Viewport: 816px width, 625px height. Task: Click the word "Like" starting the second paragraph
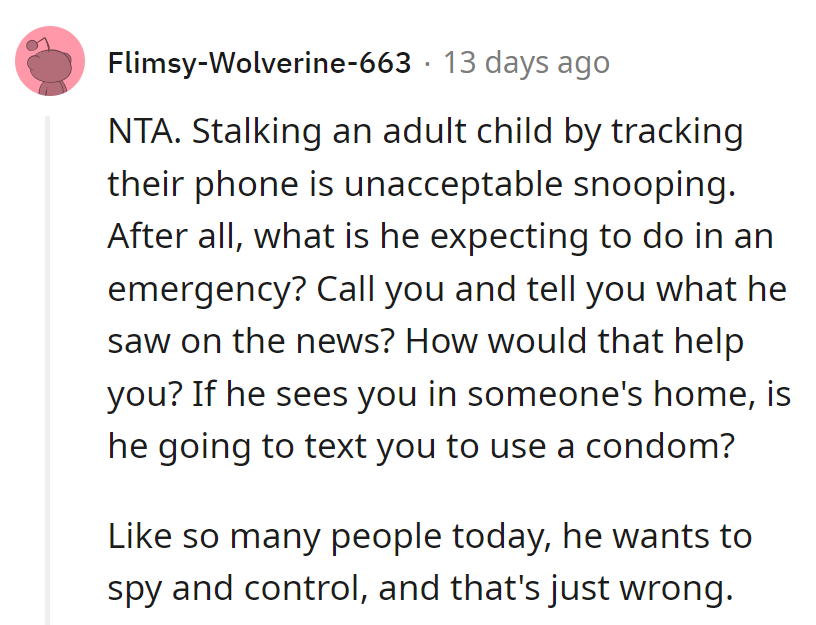139,536
